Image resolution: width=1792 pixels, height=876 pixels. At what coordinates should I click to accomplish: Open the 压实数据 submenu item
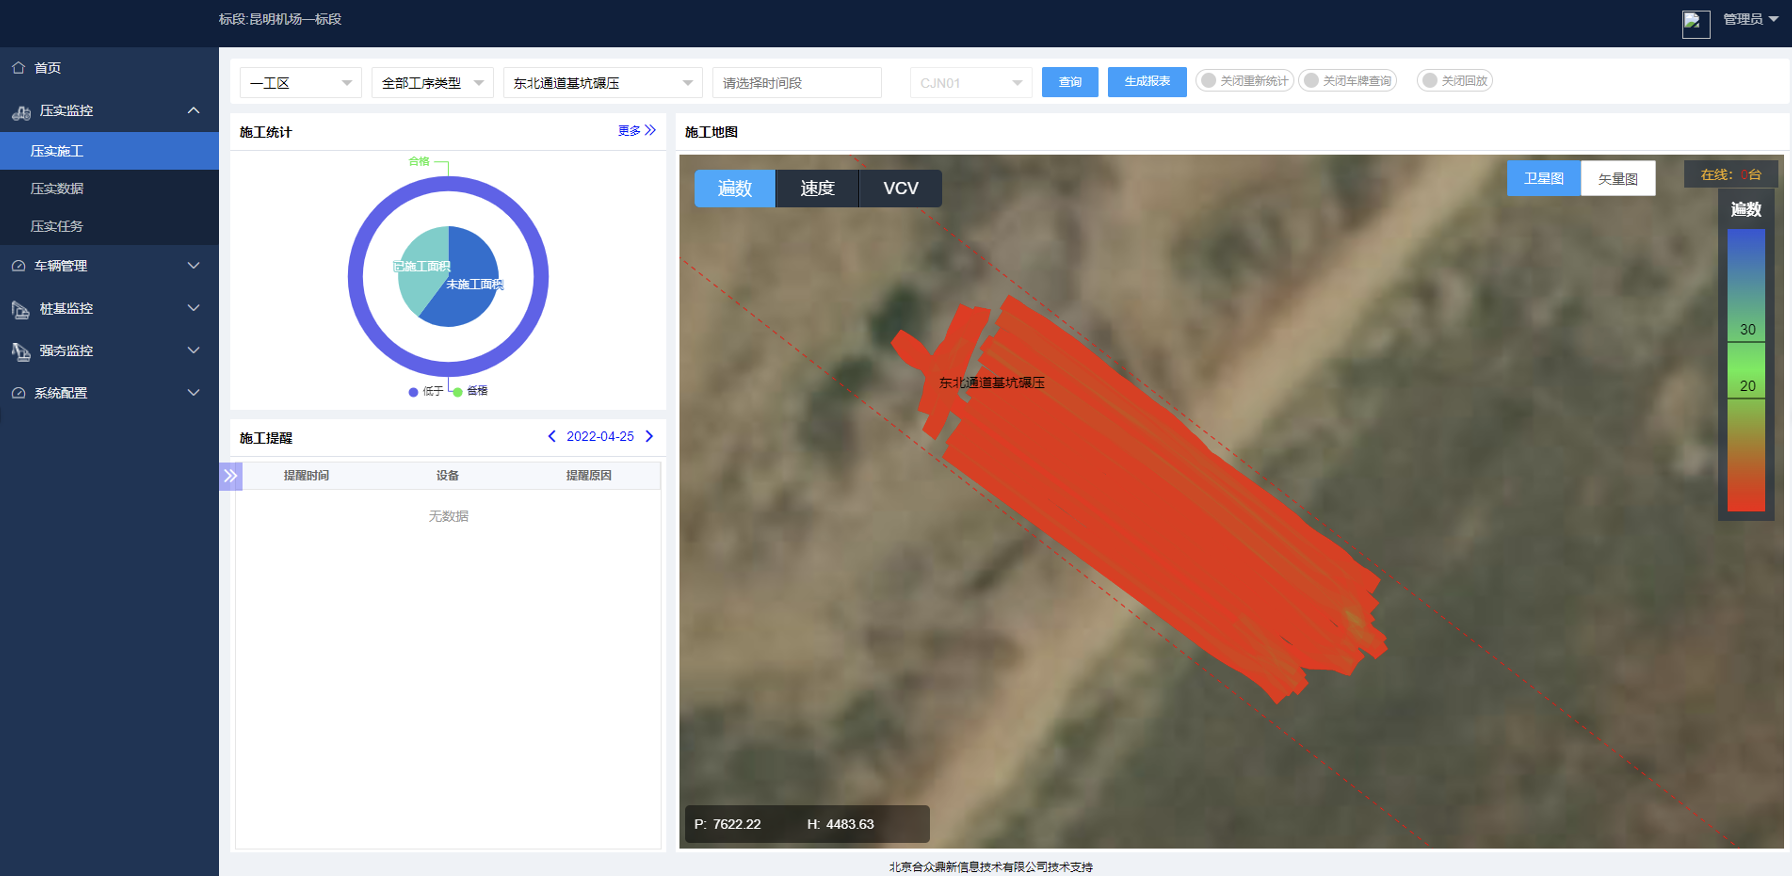pyautogui.click(x=57, y=189)
